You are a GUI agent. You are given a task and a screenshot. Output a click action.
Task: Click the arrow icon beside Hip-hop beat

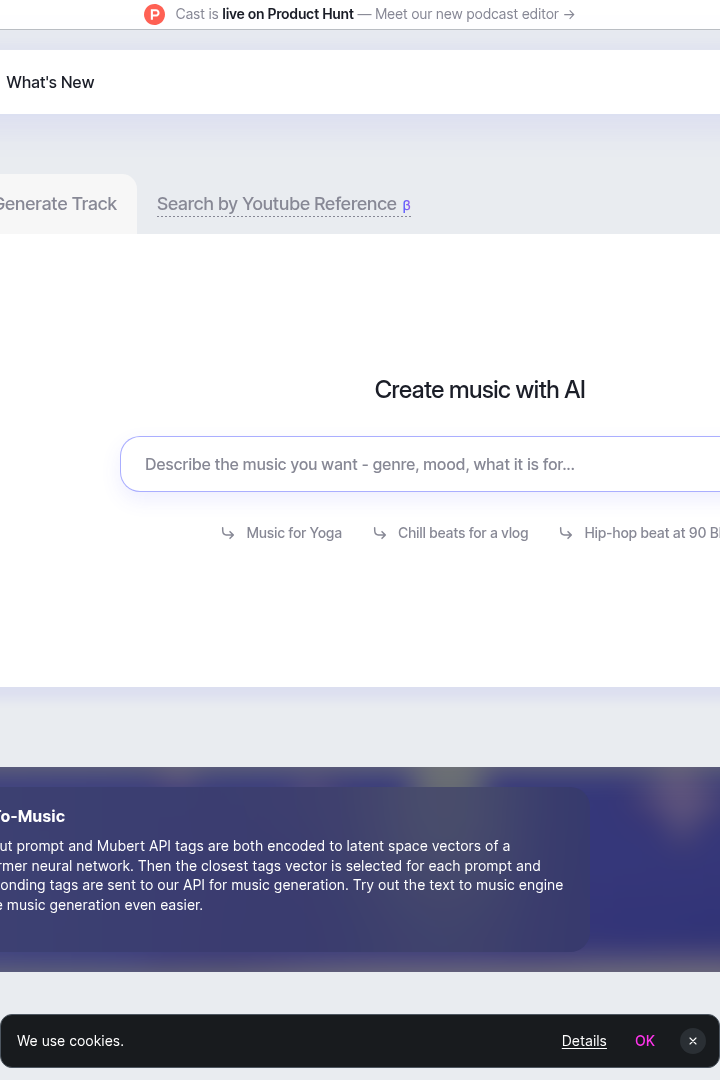pyautogui.click(x=566, y=533)
